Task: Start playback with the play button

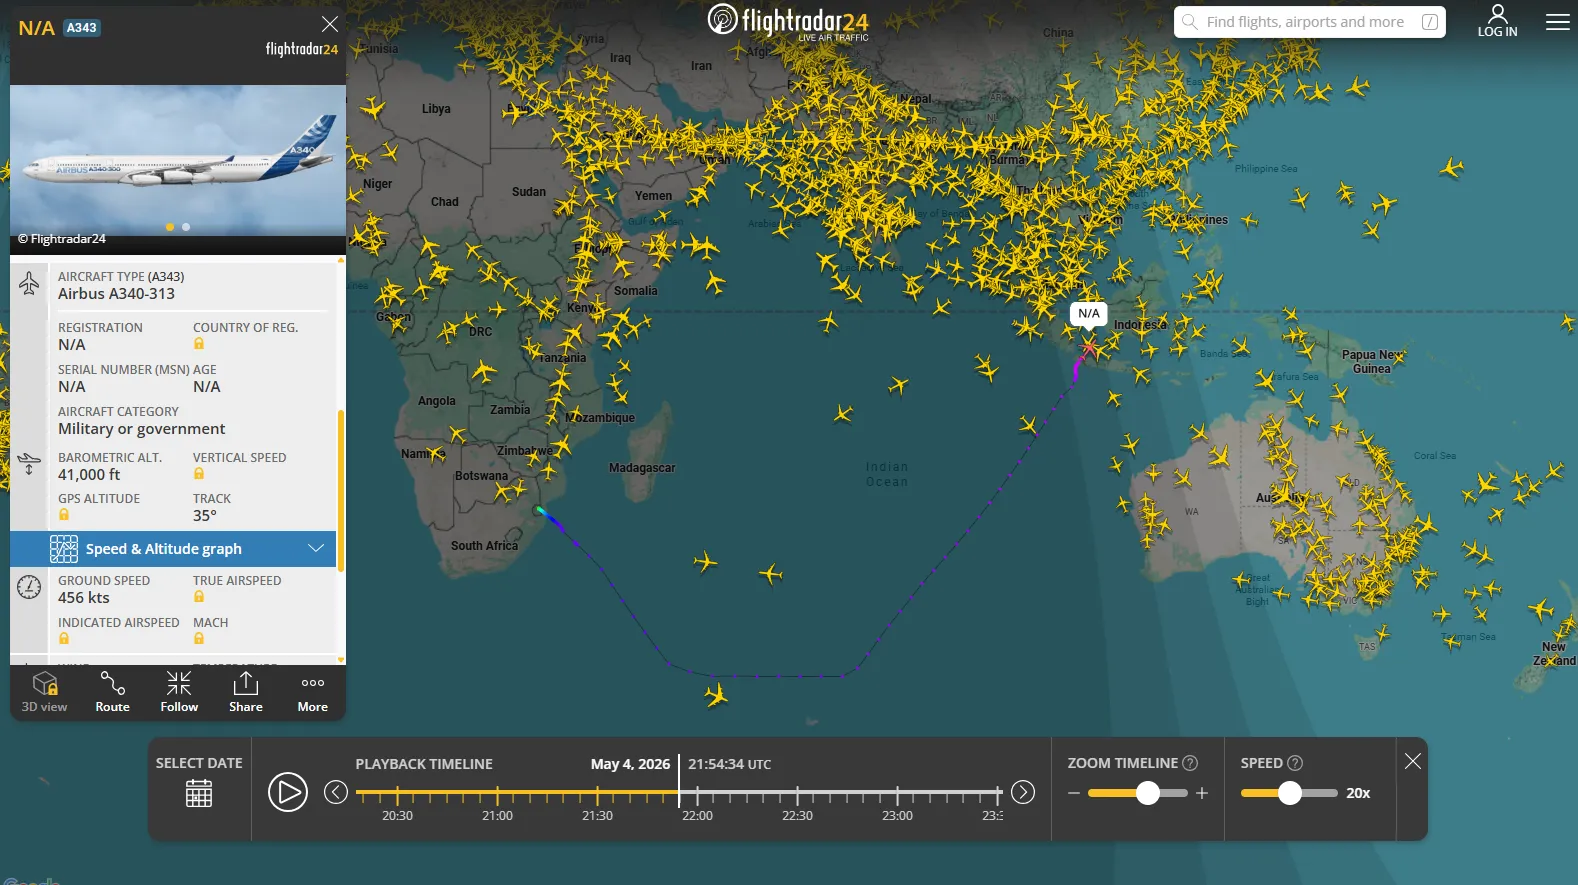Action: pos(288,792)
